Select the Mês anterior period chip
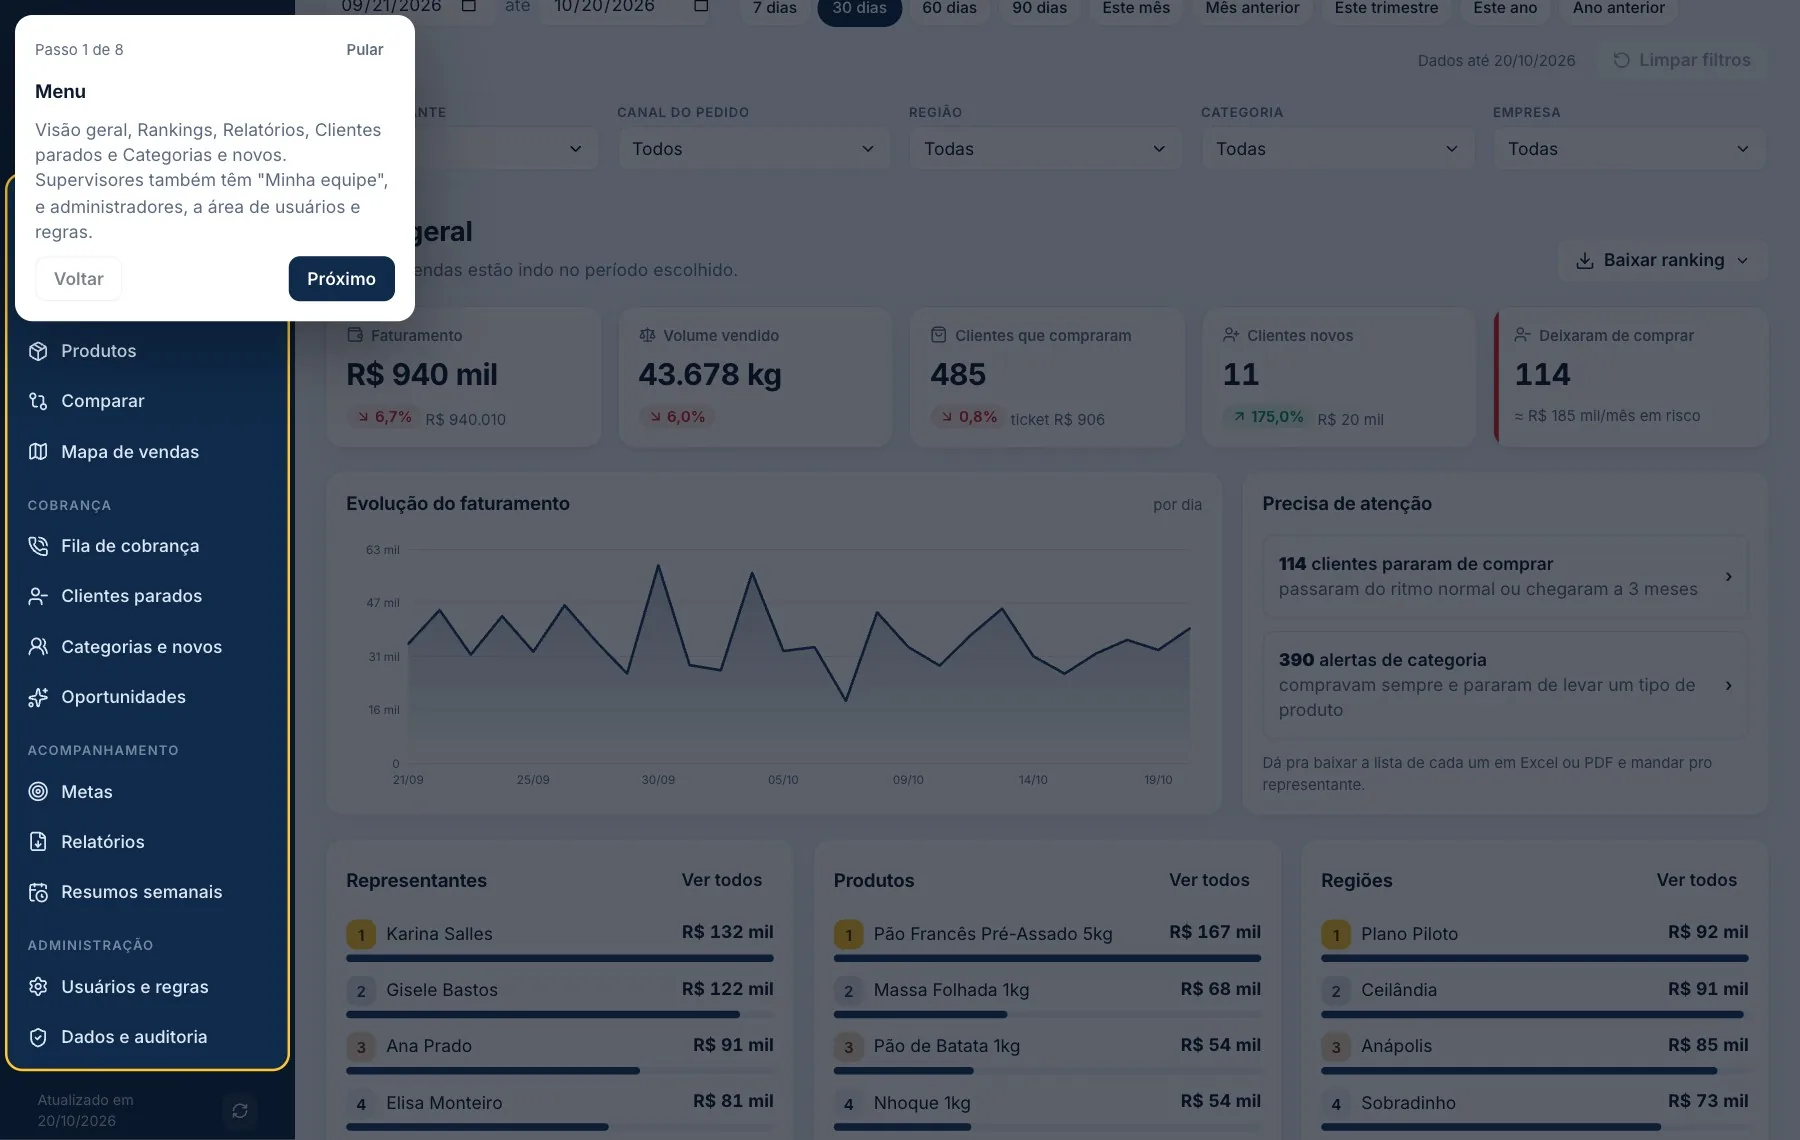Image resolution: width=1800 pixels, height=1140 pixels. pos(1252,9)
